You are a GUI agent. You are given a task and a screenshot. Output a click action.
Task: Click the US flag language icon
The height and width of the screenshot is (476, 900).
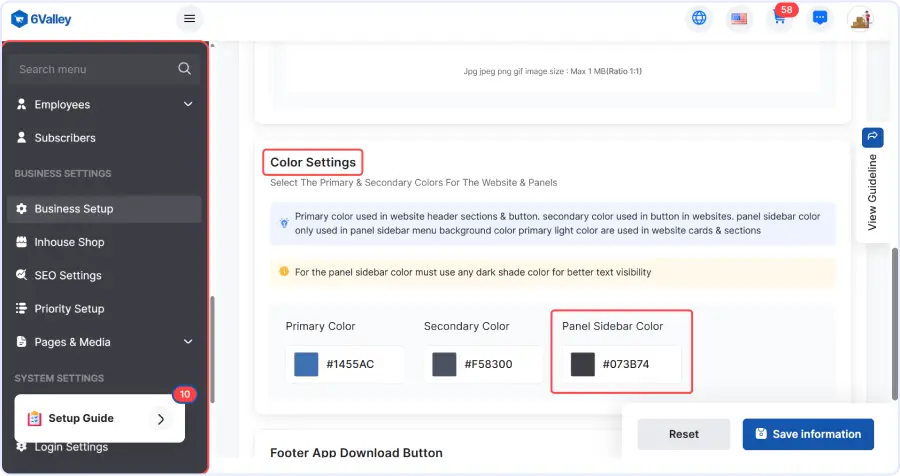pyautogui.click(x=739, y=18)
